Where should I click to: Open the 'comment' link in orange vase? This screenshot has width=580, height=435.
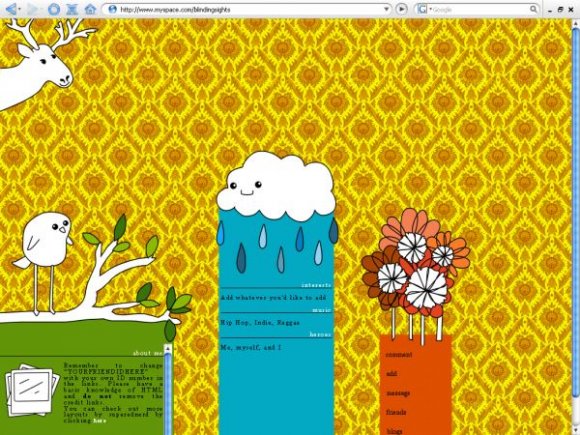click(399, 355)
